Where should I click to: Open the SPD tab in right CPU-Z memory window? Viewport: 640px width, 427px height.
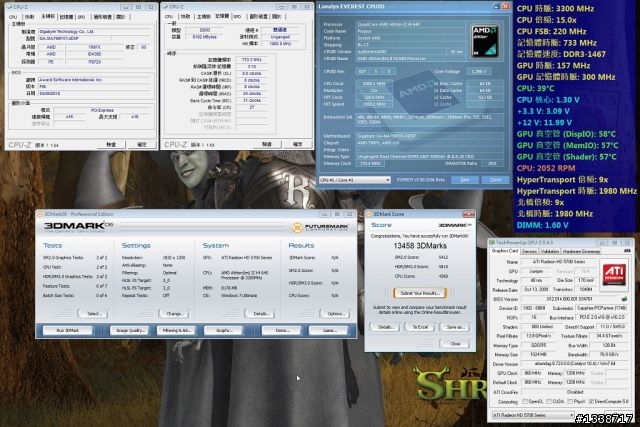(x=238, y=17)
